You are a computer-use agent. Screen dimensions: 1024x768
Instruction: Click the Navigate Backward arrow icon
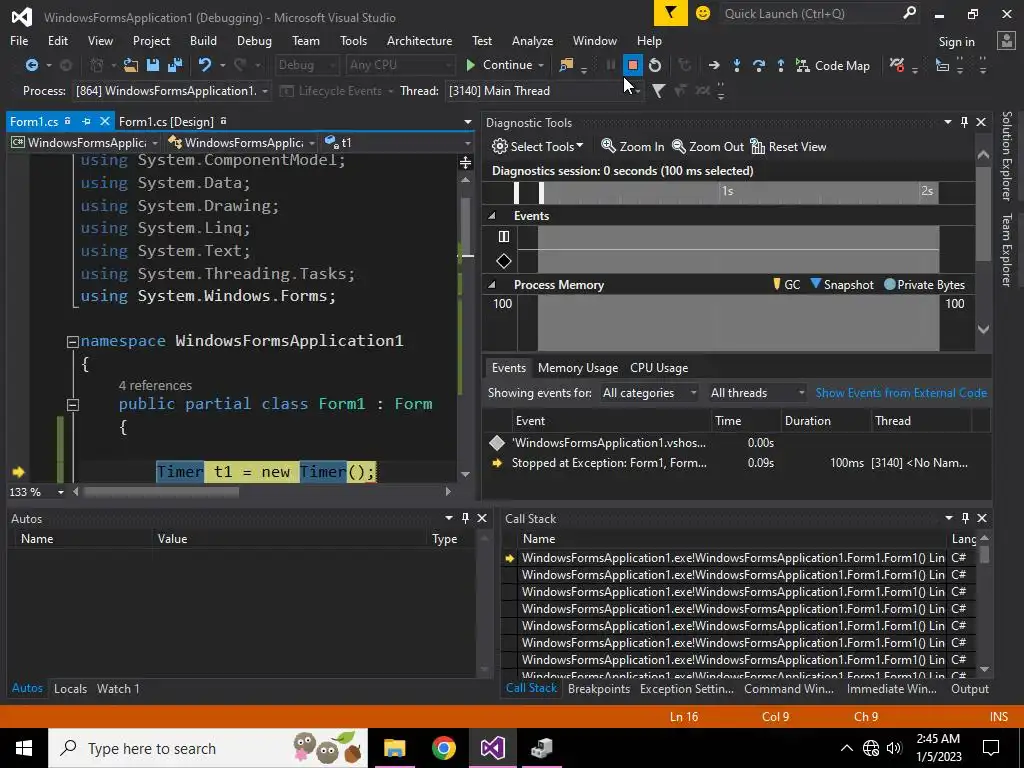[31, 65]
